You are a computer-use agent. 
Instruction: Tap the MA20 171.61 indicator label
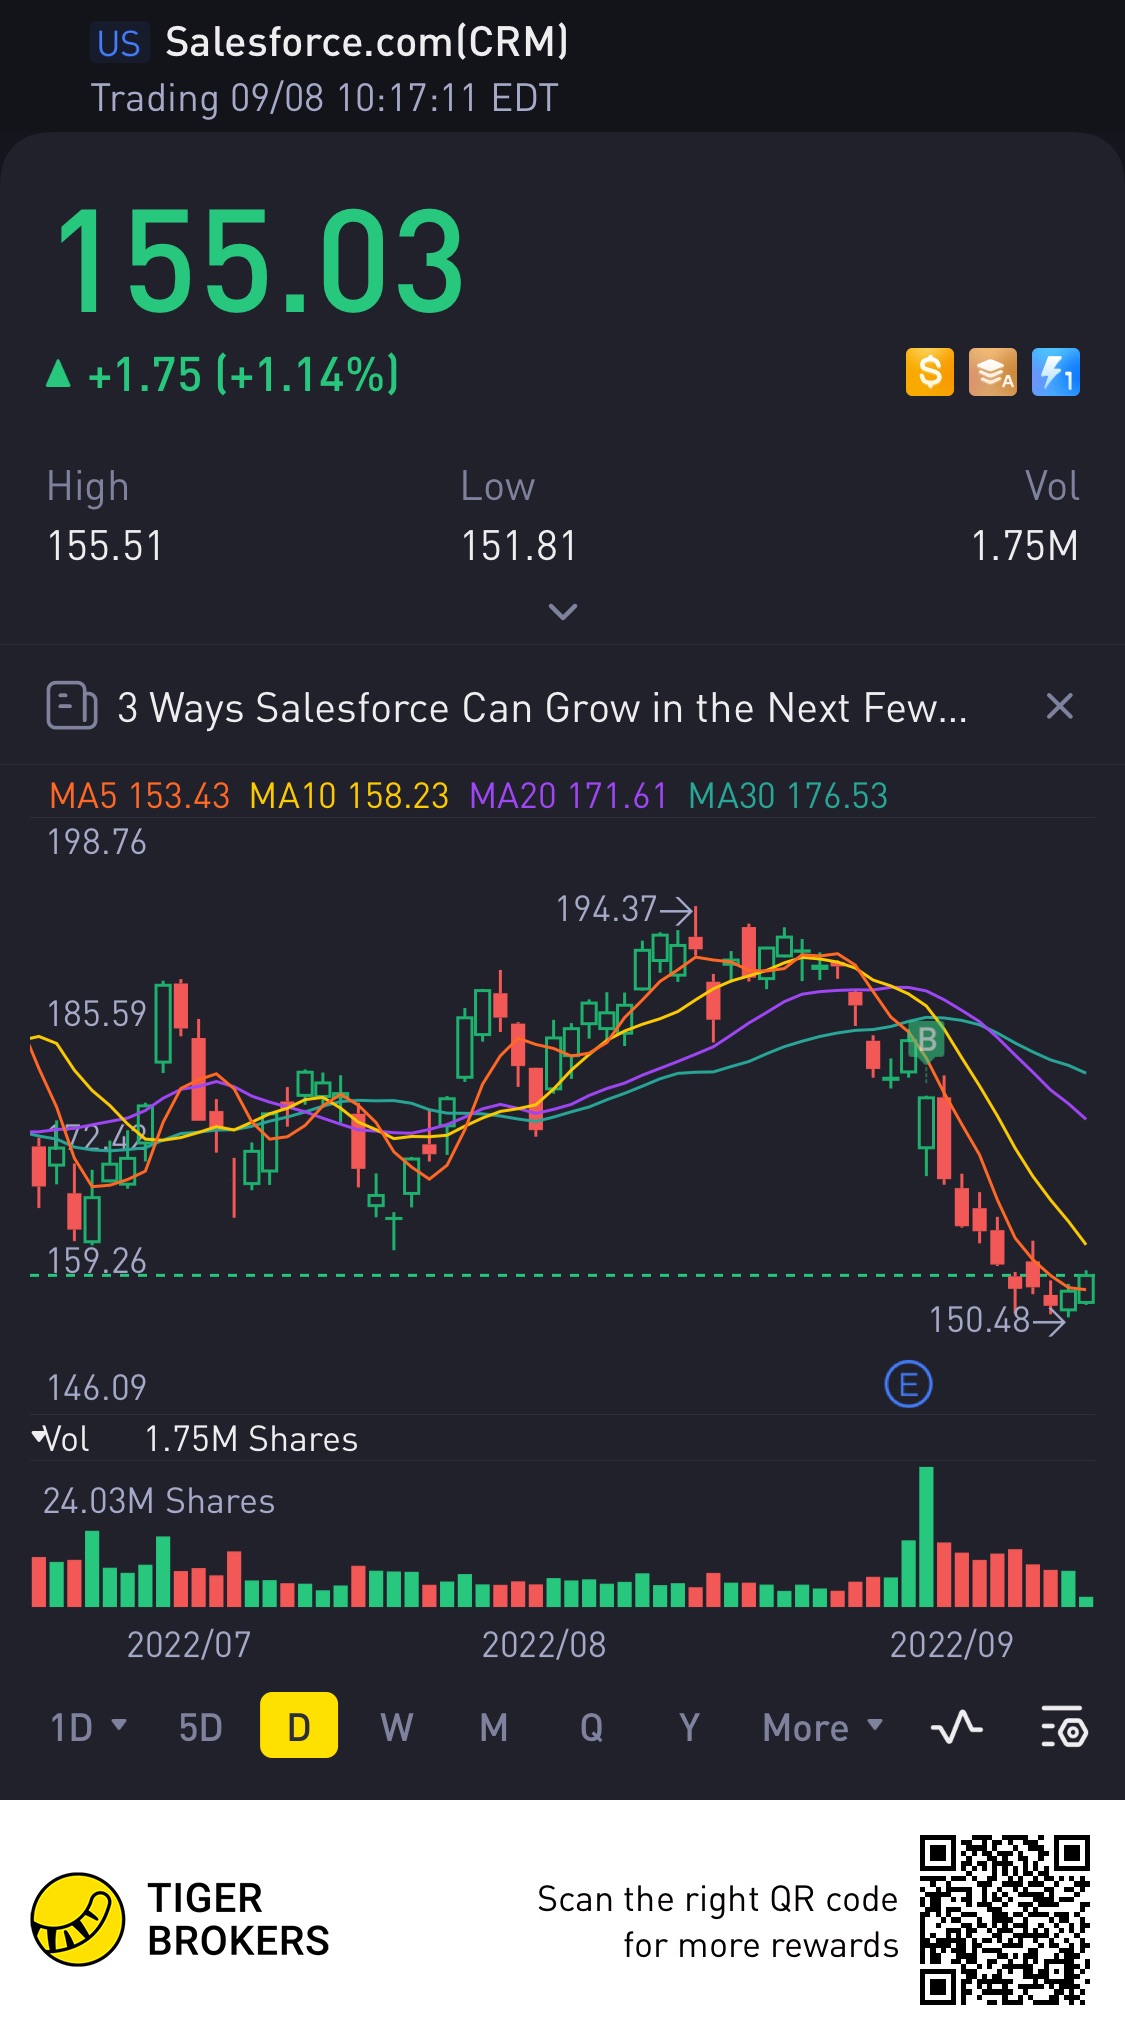pyautogui.click(x=568, y=796)
